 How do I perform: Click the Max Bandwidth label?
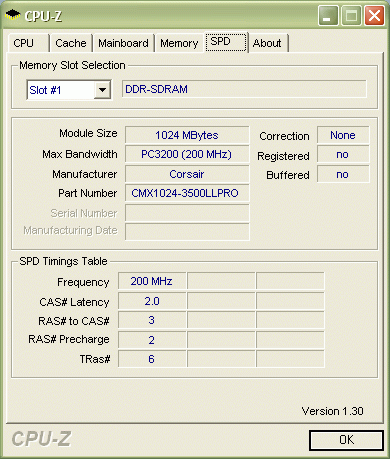(x=80, y=154)
